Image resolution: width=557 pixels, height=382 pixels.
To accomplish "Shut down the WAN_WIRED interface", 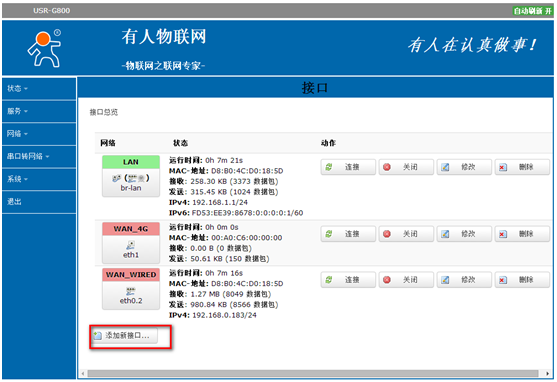I will click(406, 280).
